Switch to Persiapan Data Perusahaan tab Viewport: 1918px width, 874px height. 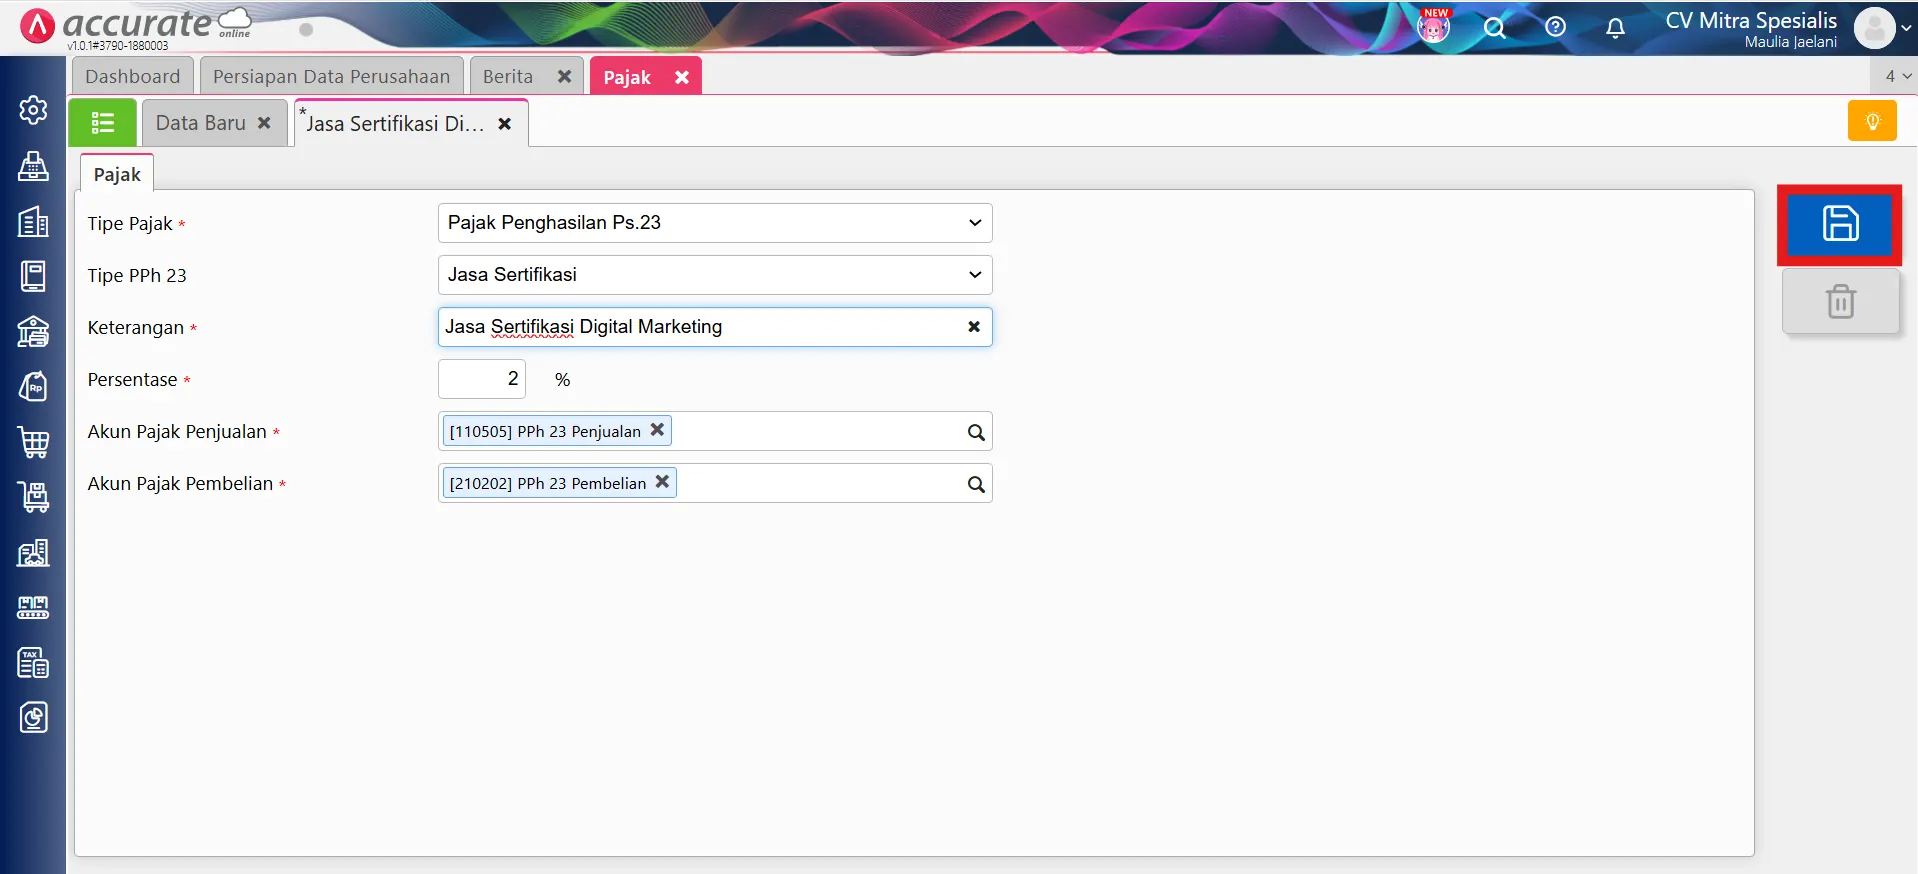331,77
